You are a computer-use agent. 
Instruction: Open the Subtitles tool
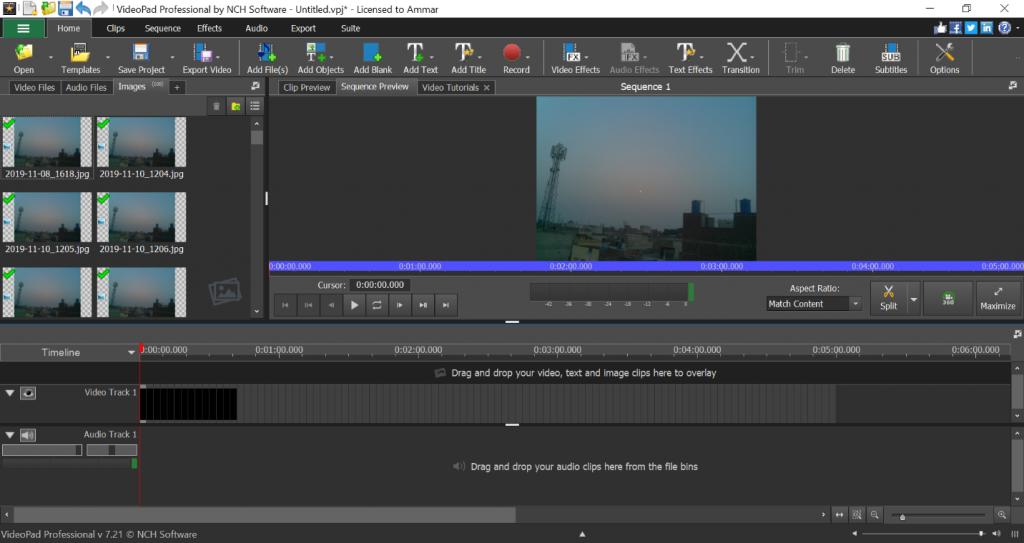(891, 58)
